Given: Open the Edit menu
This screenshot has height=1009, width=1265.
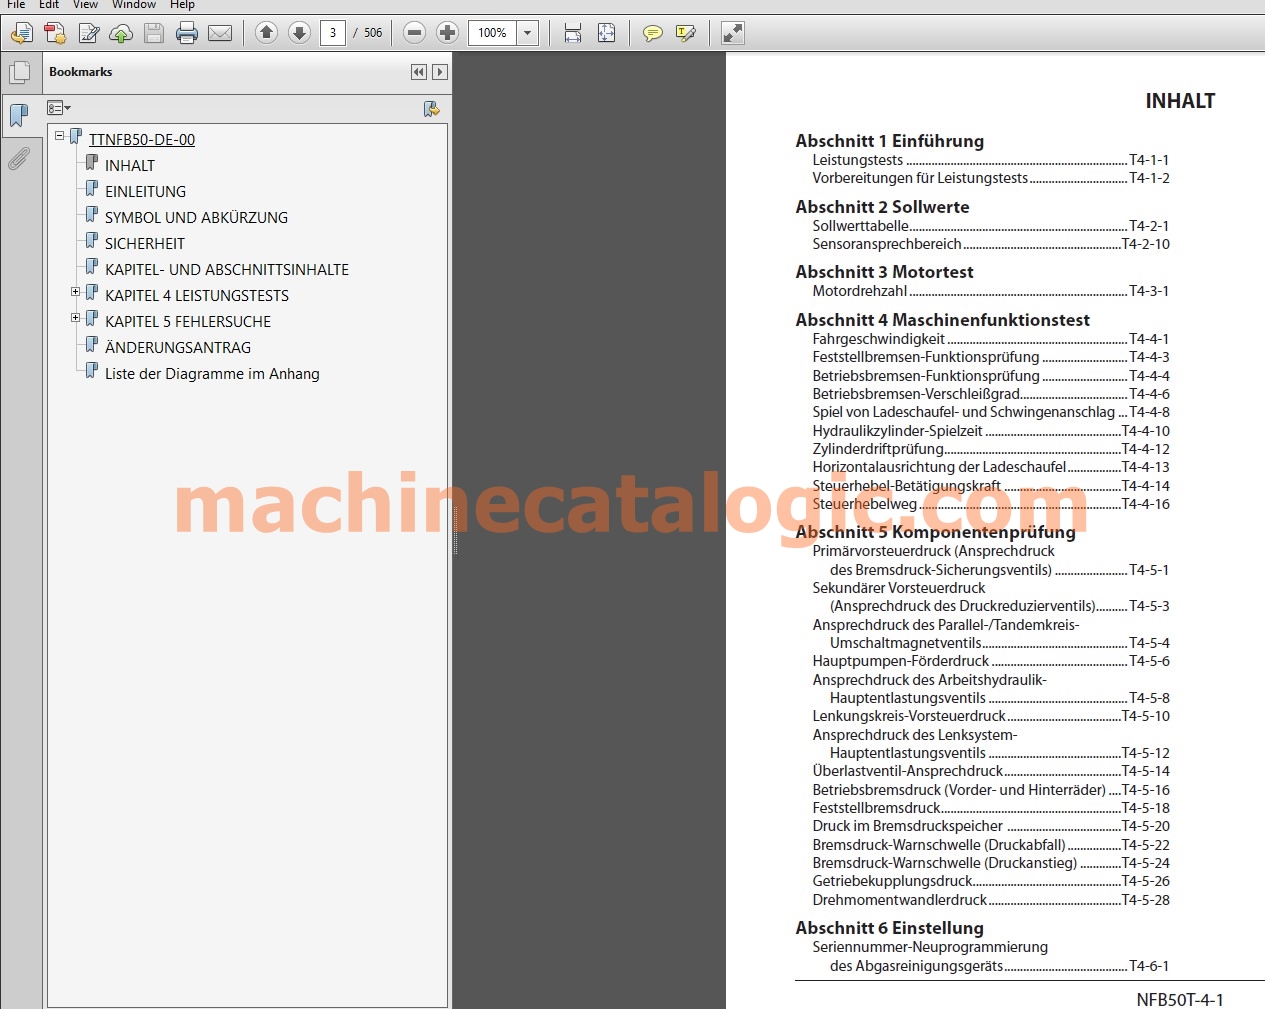Looking at the screenshot, I should click(49, 4).
